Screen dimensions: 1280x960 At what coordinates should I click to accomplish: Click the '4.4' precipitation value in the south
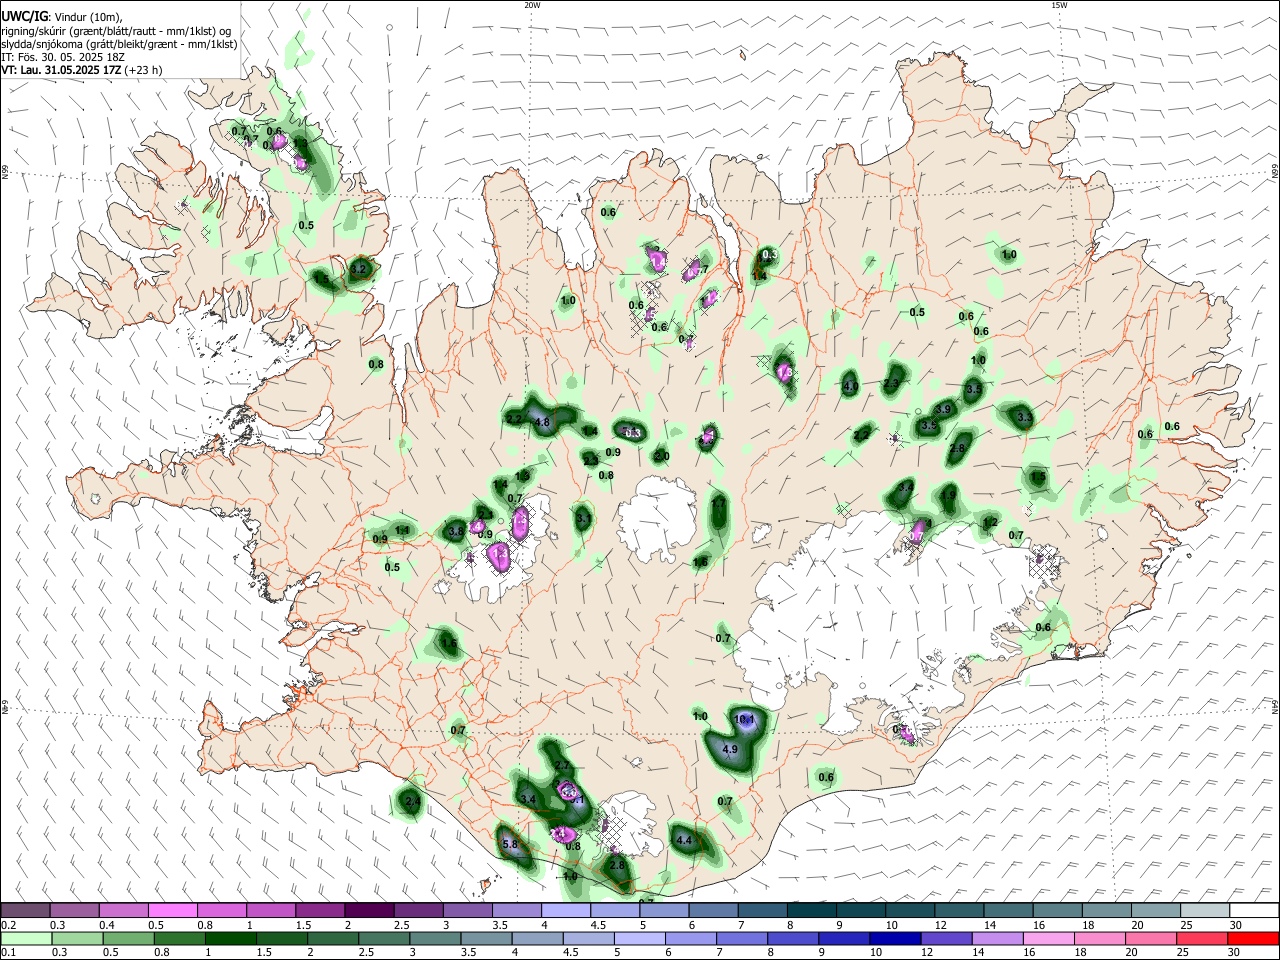[684, 841]
